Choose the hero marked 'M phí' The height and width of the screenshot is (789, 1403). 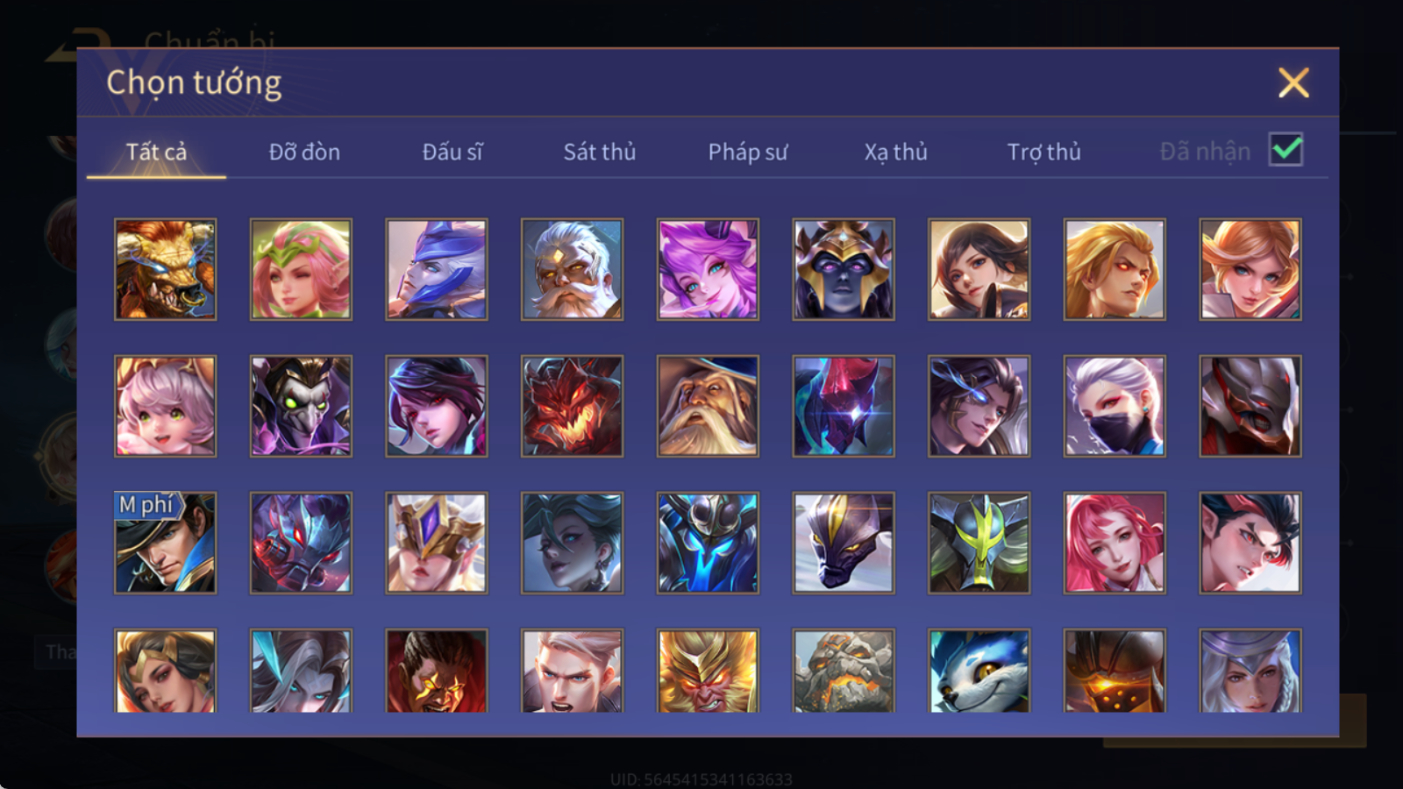[165, 543]
